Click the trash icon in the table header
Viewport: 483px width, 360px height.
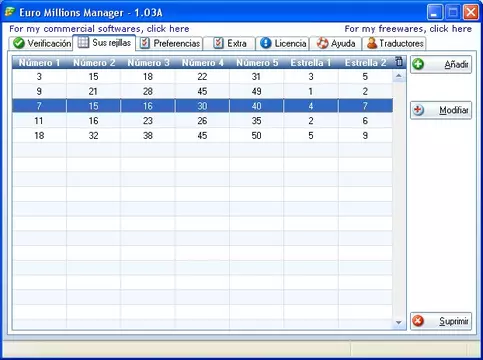click(x=399, y=62)
